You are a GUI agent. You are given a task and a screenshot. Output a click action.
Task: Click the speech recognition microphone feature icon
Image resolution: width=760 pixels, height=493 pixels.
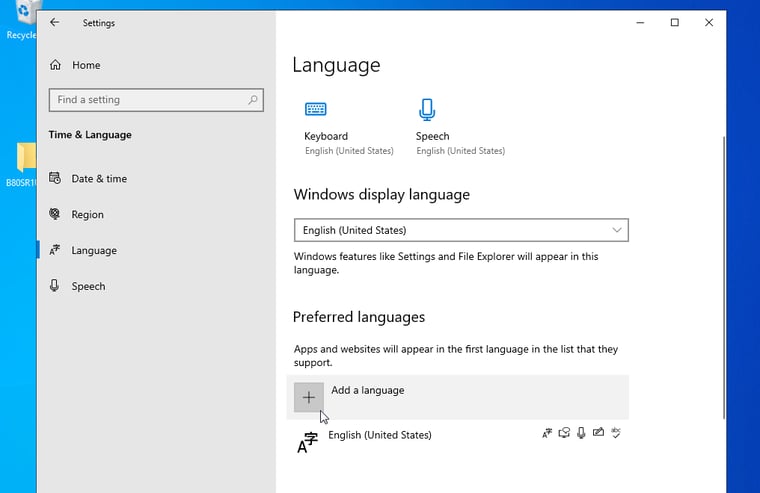[581, 433]
